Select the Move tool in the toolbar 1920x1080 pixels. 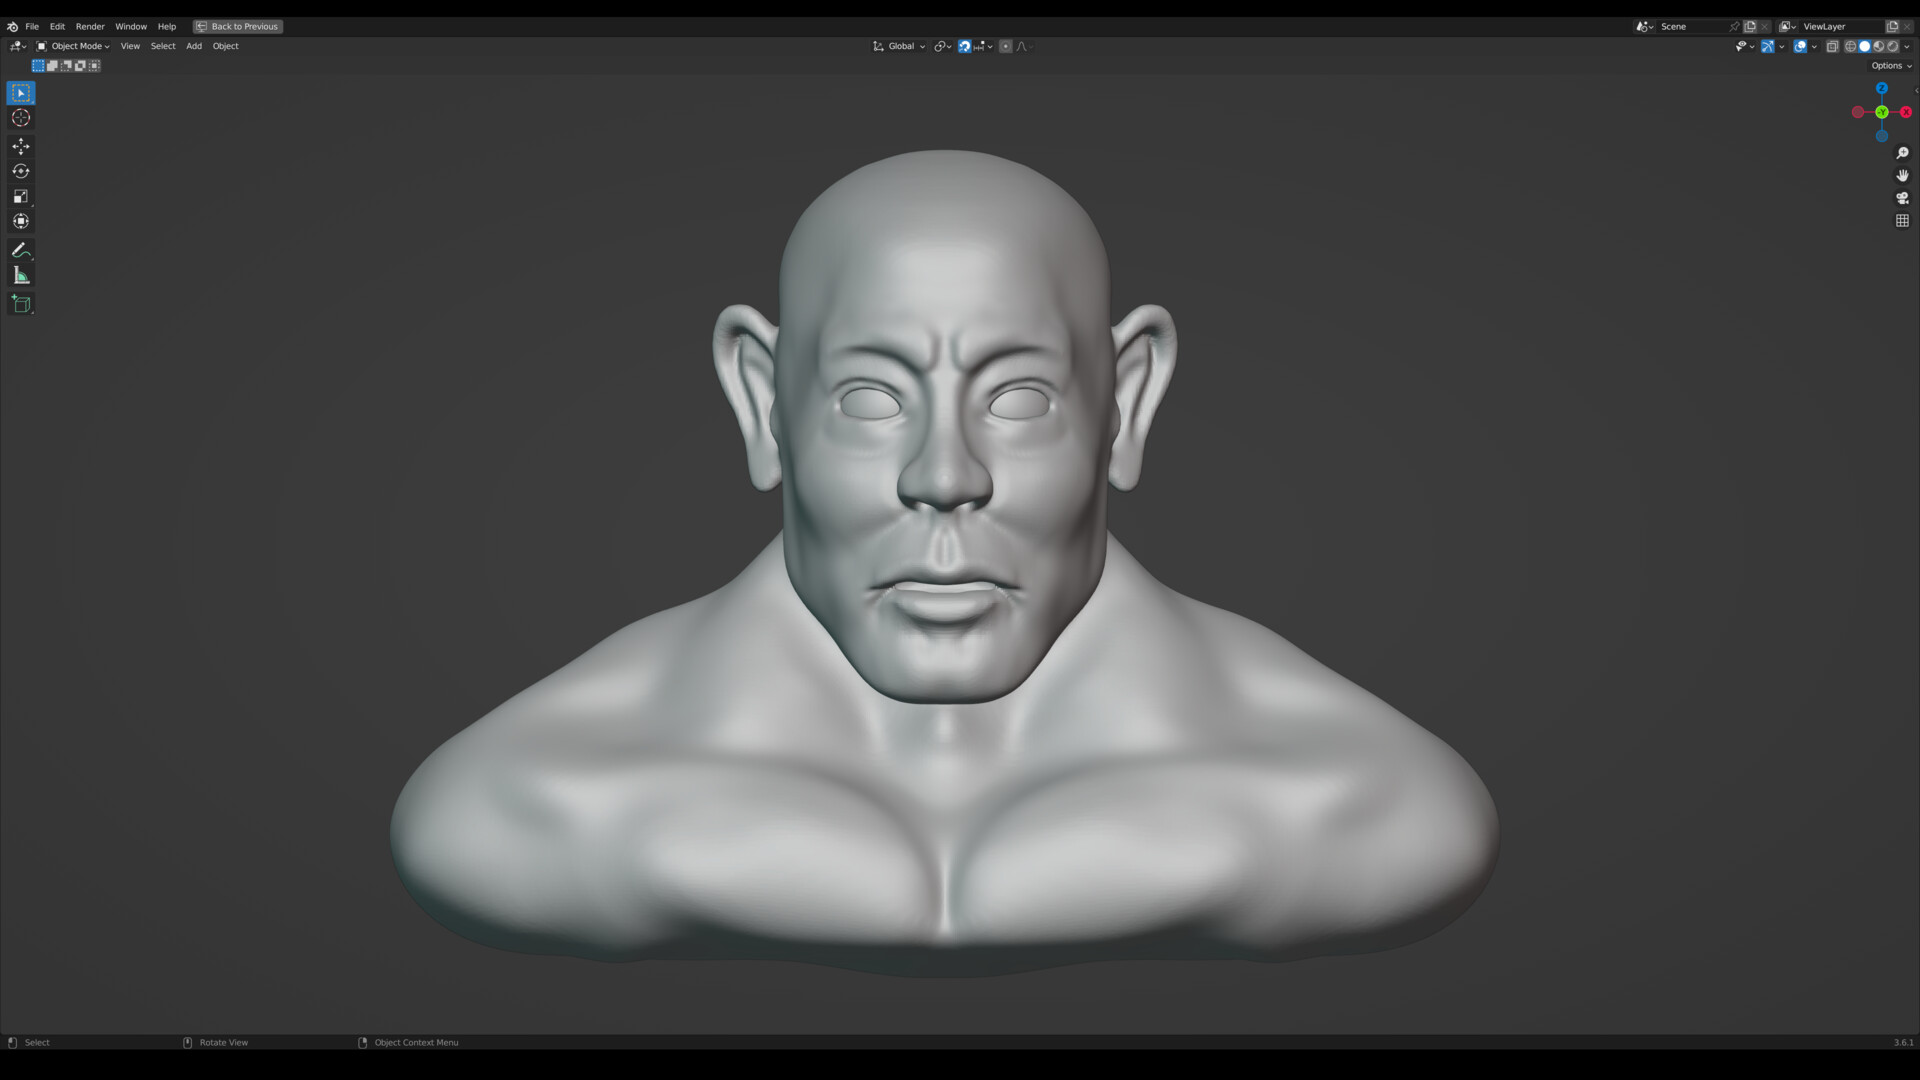click(20, 147)
